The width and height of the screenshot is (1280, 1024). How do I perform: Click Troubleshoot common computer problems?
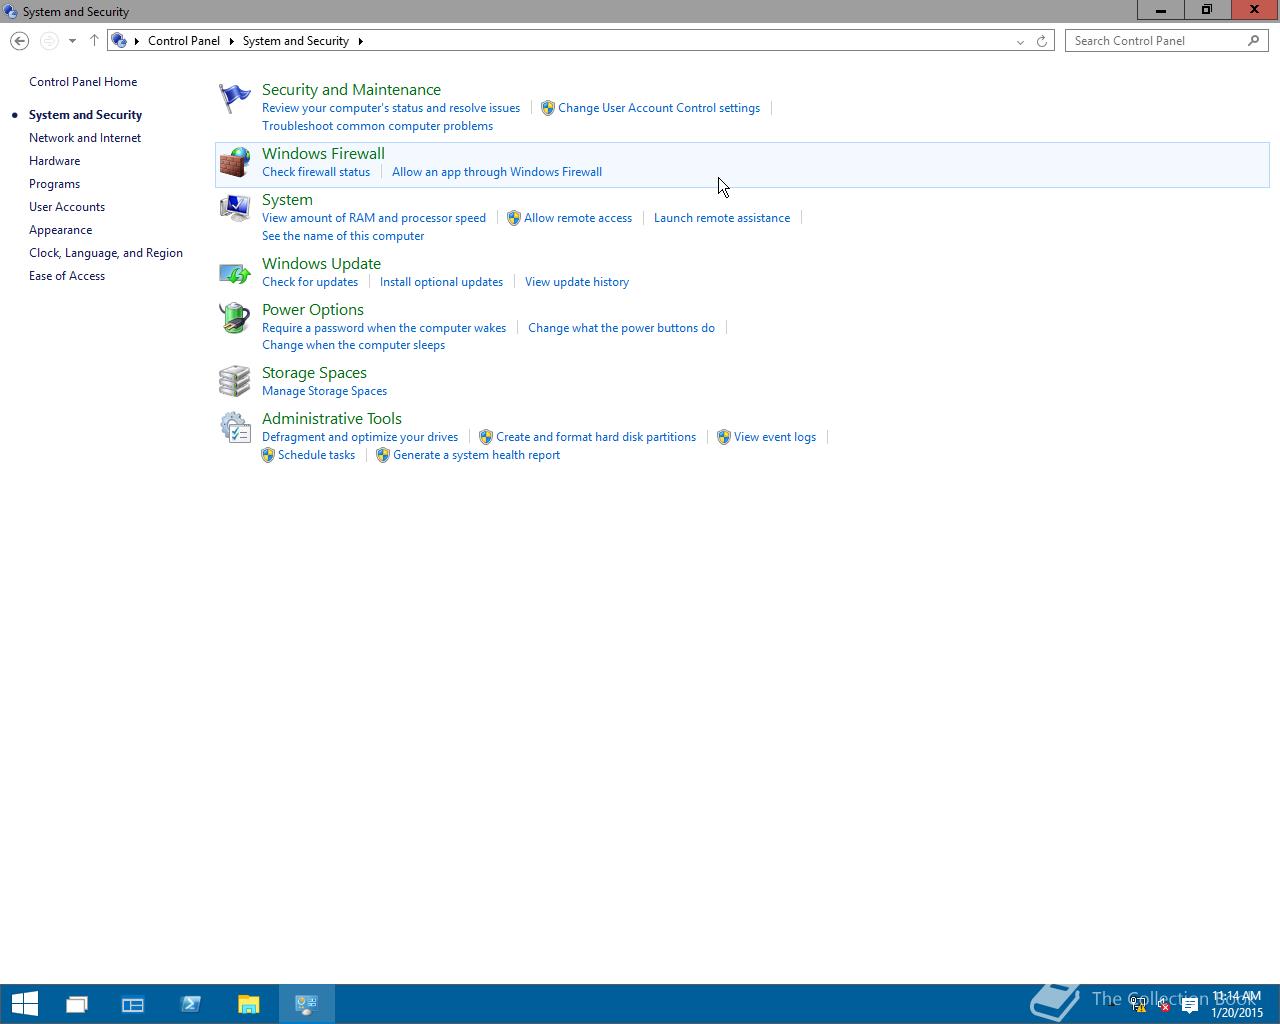coord(377,126)
